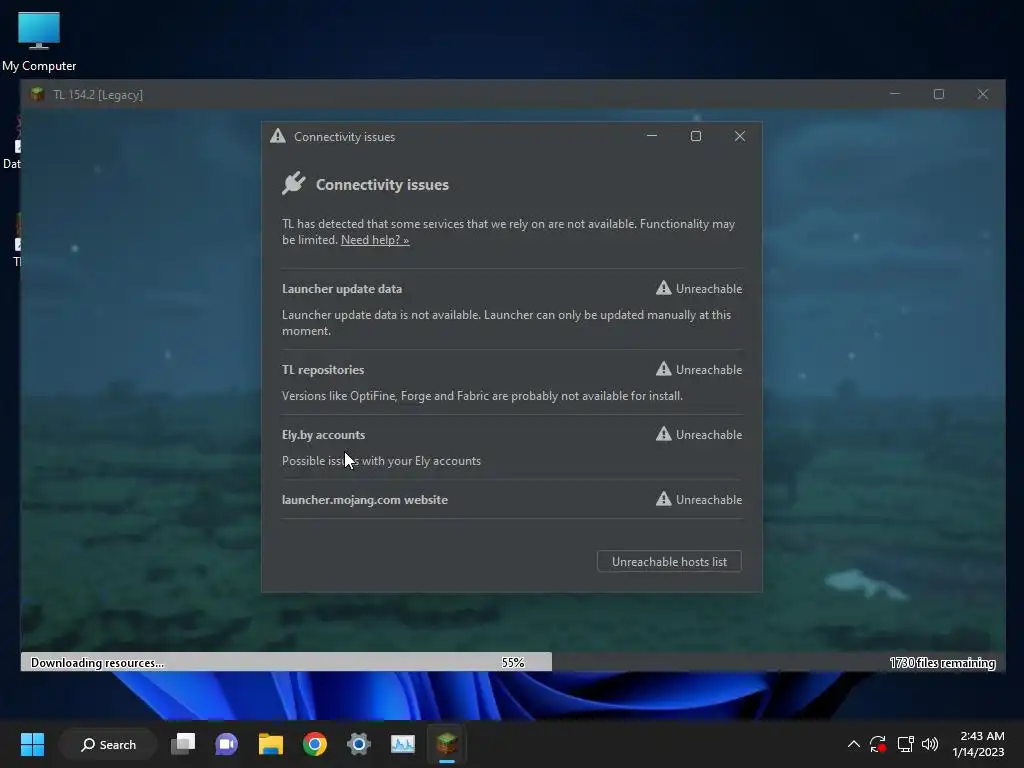Viewport: 1024px width, 768px height.
Task: Launch Google Chrome from taskbar
Action: [315, 744]
